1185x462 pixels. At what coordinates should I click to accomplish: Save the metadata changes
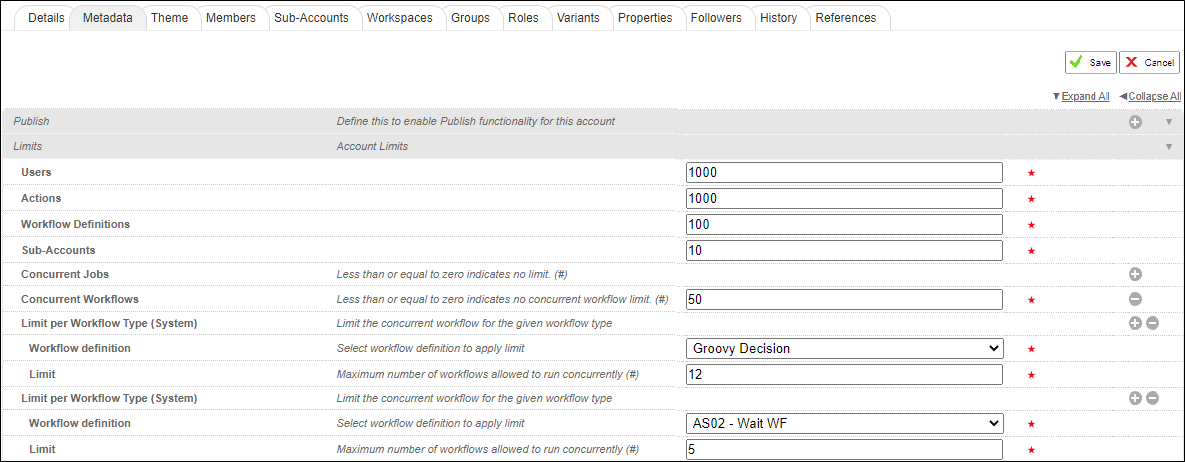click(x=1090, y=62)
